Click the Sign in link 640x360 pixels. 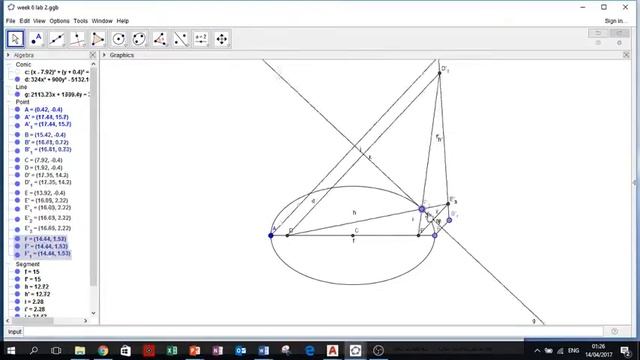click(x=615, y=21)
